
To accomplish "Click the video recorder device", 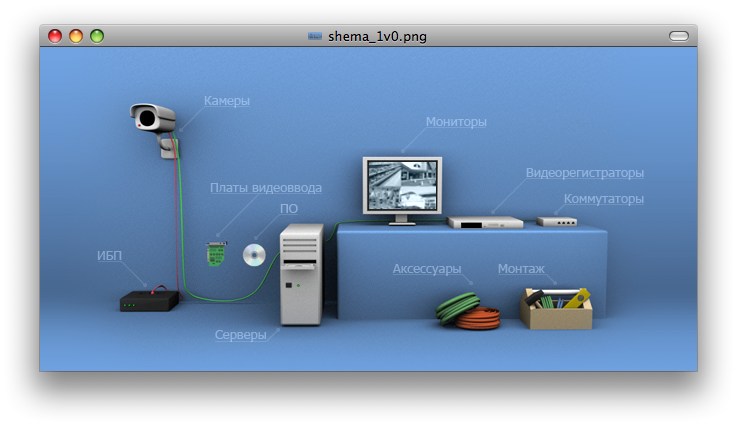I will click(485, 222).
